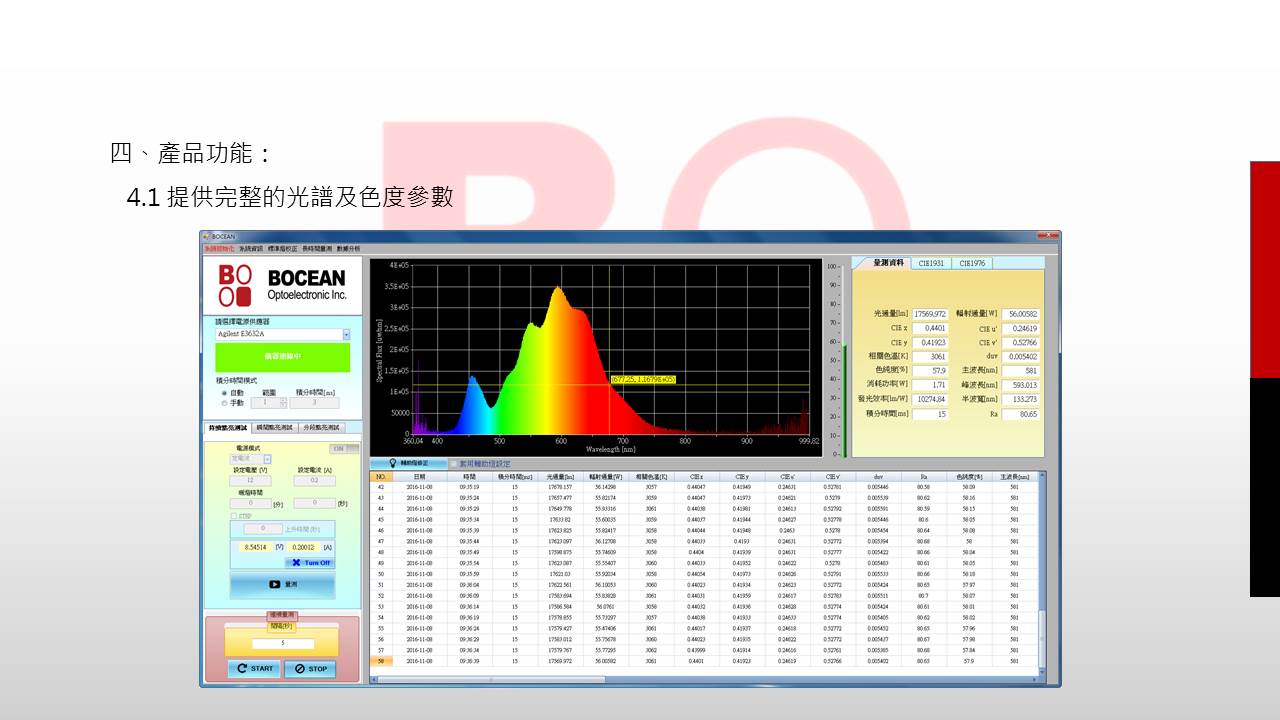This screenshot has height=720, width=1280.
Task: Select the 自動 integration time mode
Action: (224, 393)
